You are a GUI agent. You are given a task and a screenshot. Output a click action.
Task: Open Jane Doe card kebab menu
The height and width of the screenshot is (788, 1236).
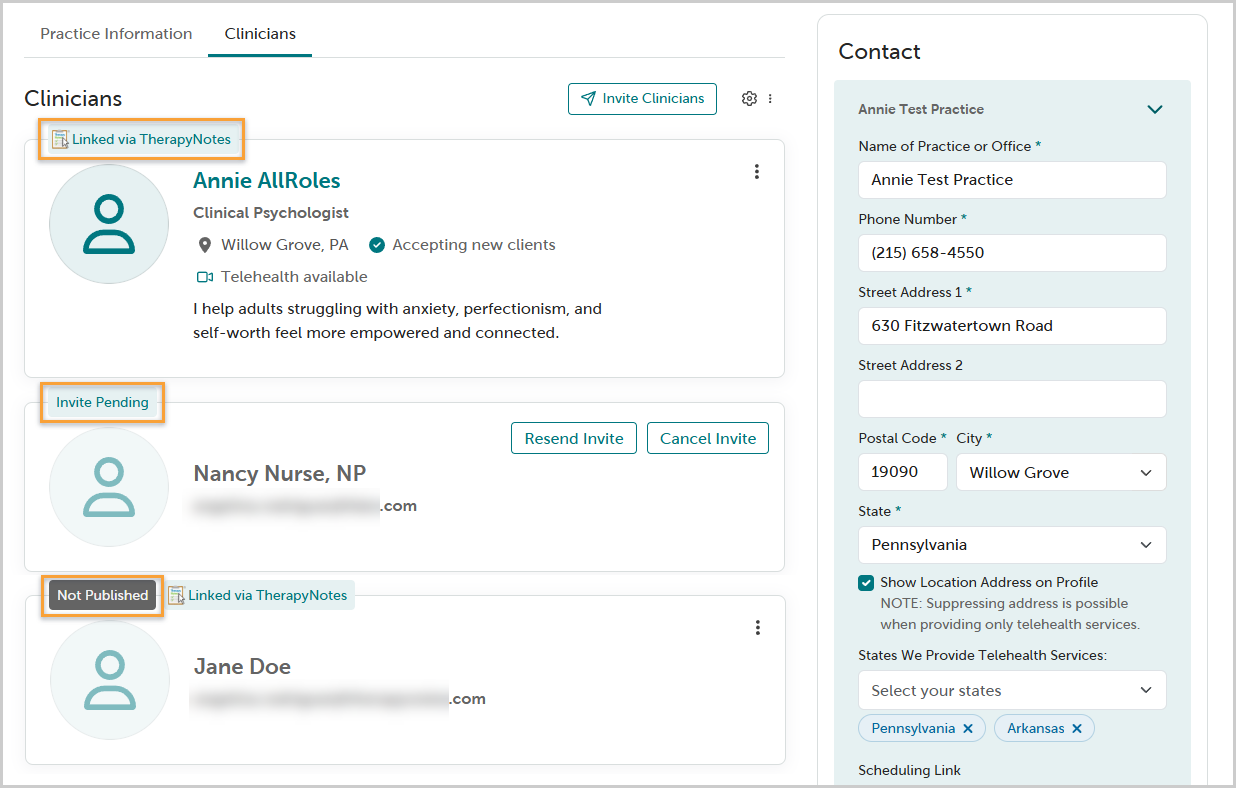(757, 628)
